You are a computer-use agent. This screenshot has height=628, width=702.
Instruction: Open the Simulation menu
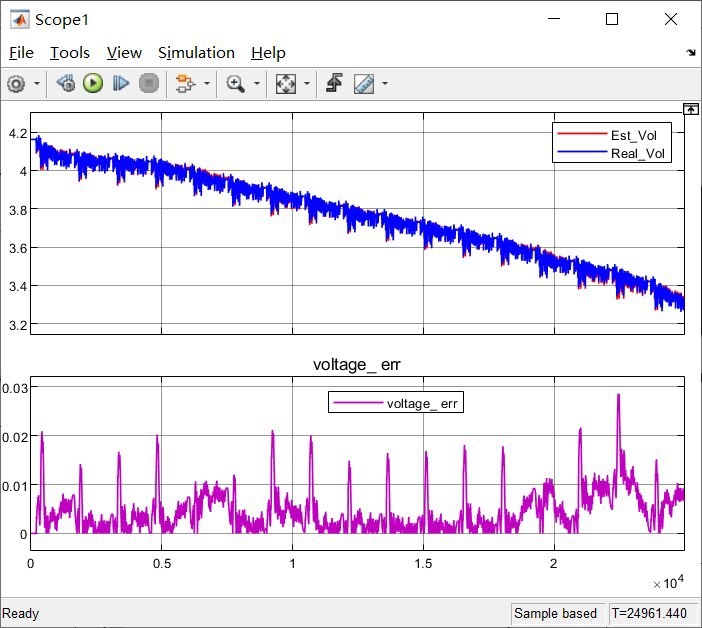[x=196, y=53]
